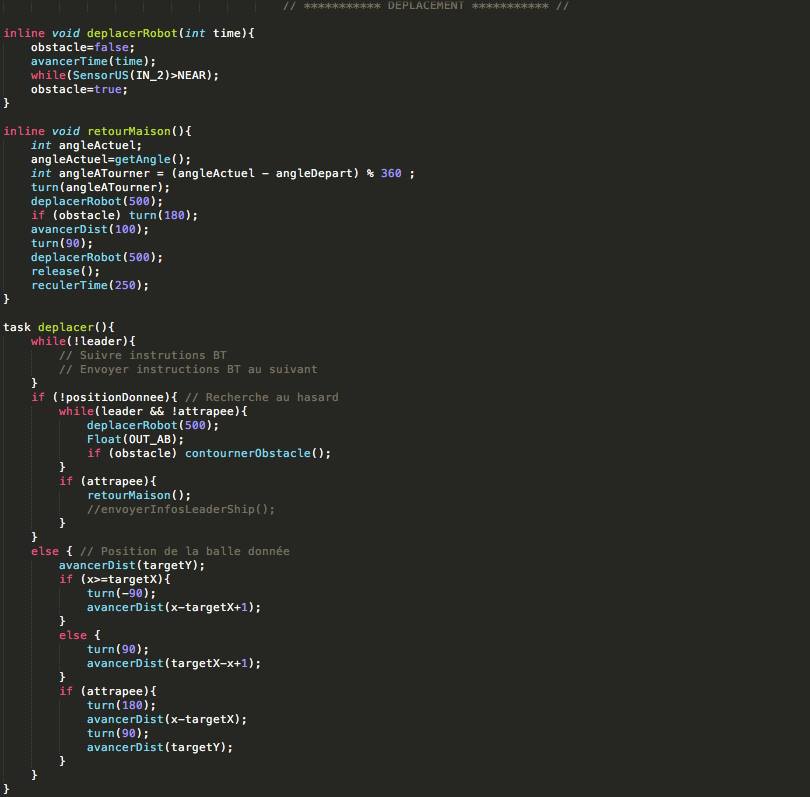Click the 'deplacerRobot(int time)' function definition line
The width and height of the screenshot is (810, 797).
coord(129,33)
